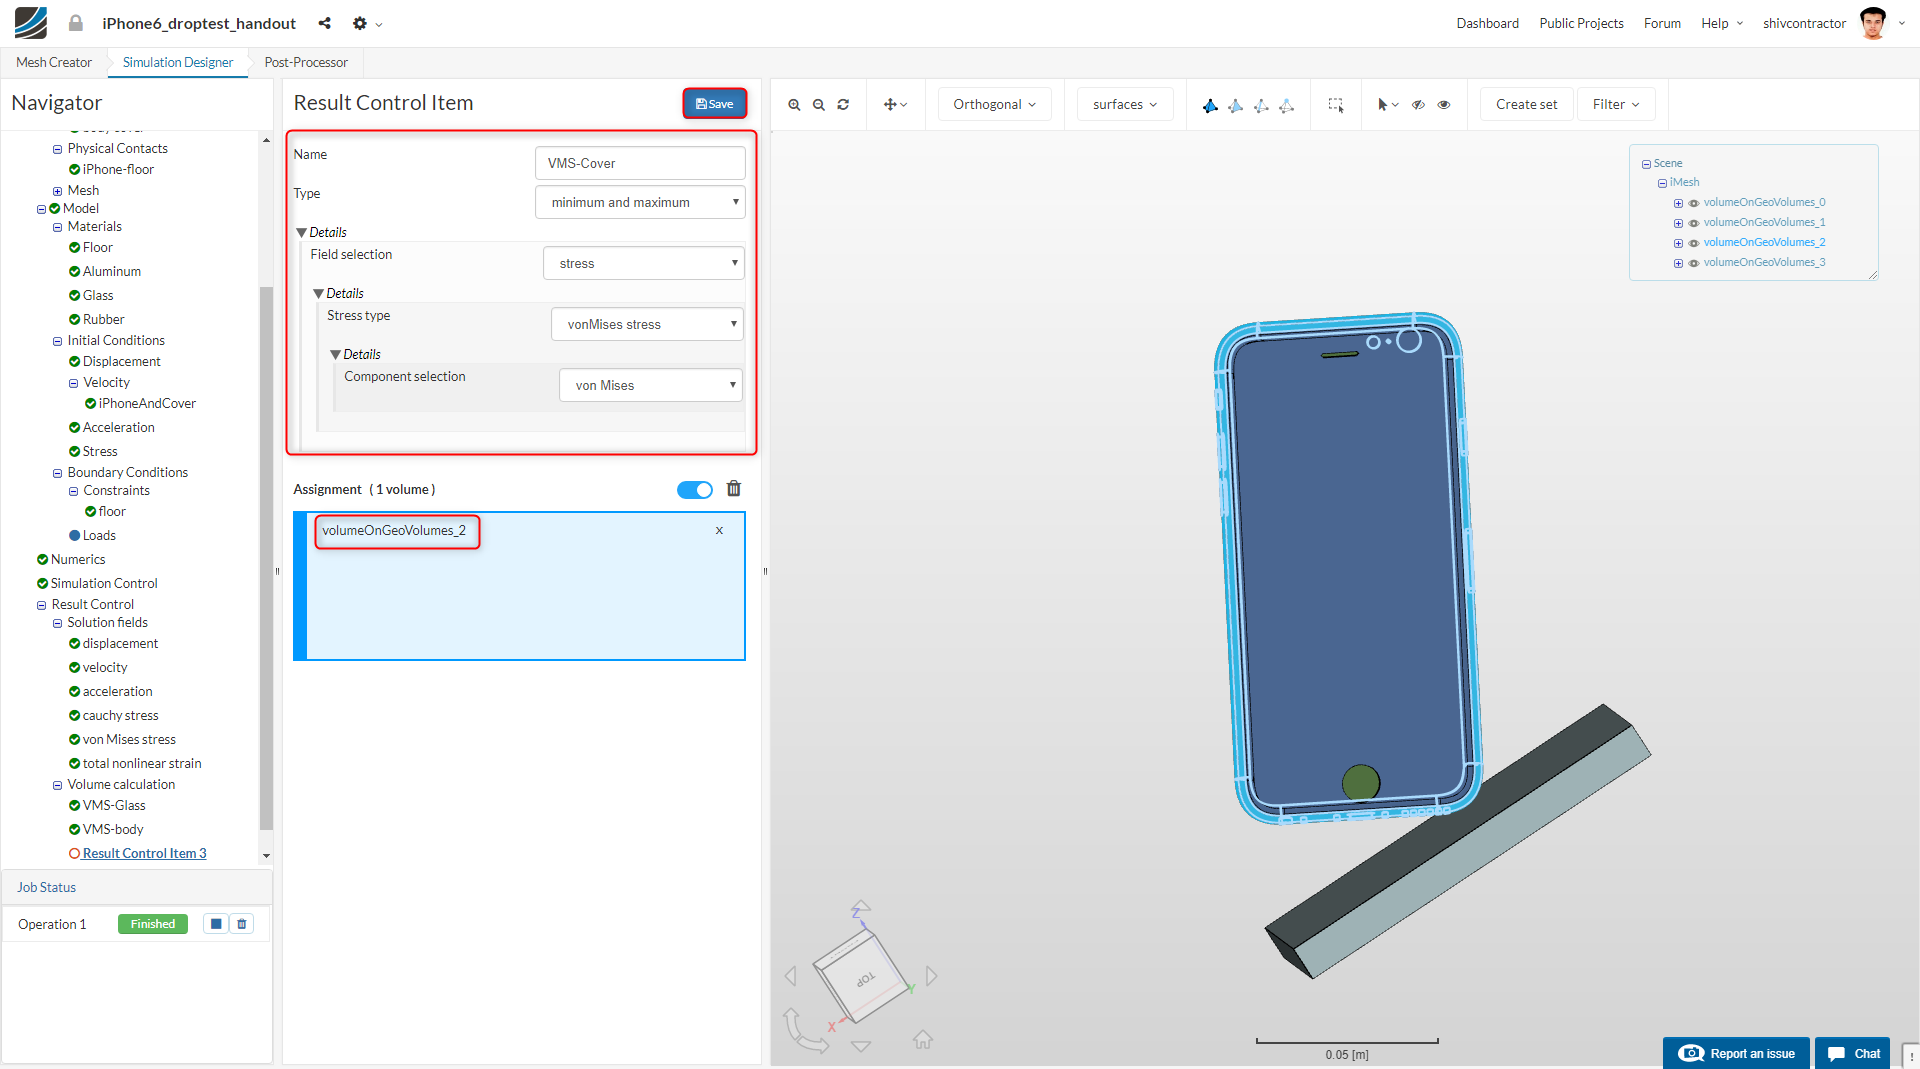Reset the view with the refresh icon
Viewport: 1920px width, 1069px height.
(x=843, y=105)
